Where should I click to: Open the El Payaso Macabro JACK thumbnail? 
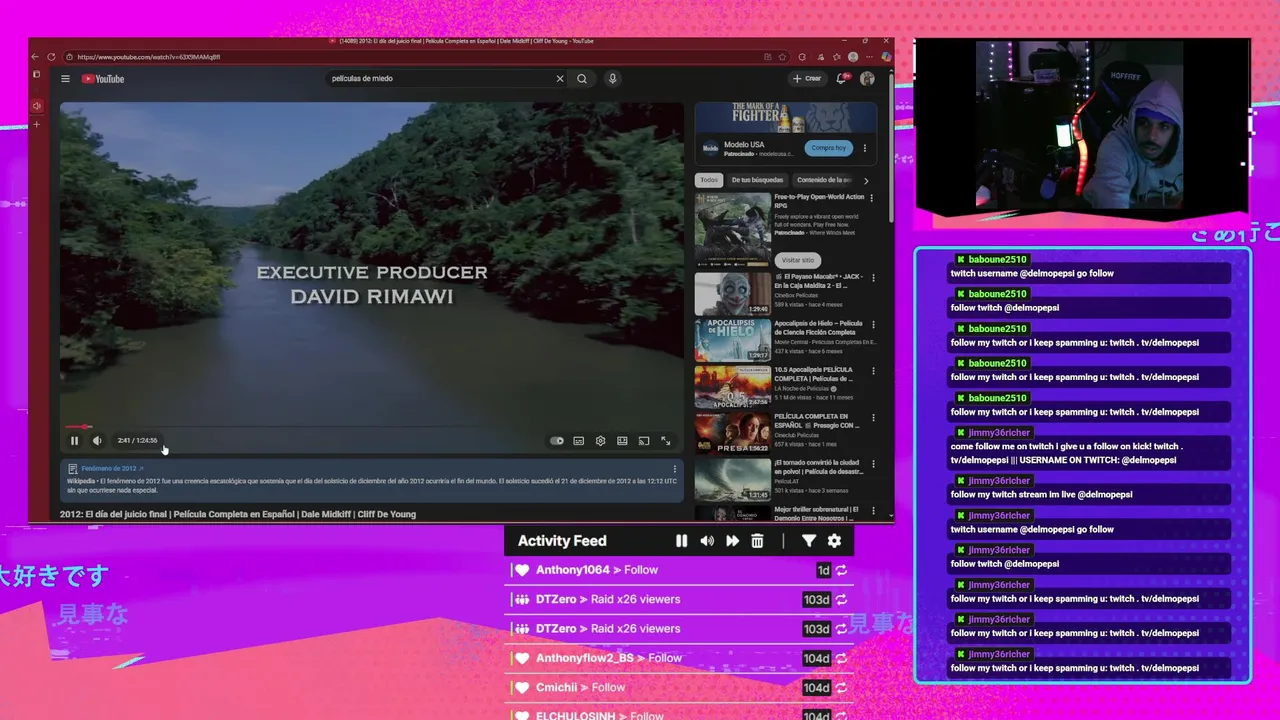733,294
